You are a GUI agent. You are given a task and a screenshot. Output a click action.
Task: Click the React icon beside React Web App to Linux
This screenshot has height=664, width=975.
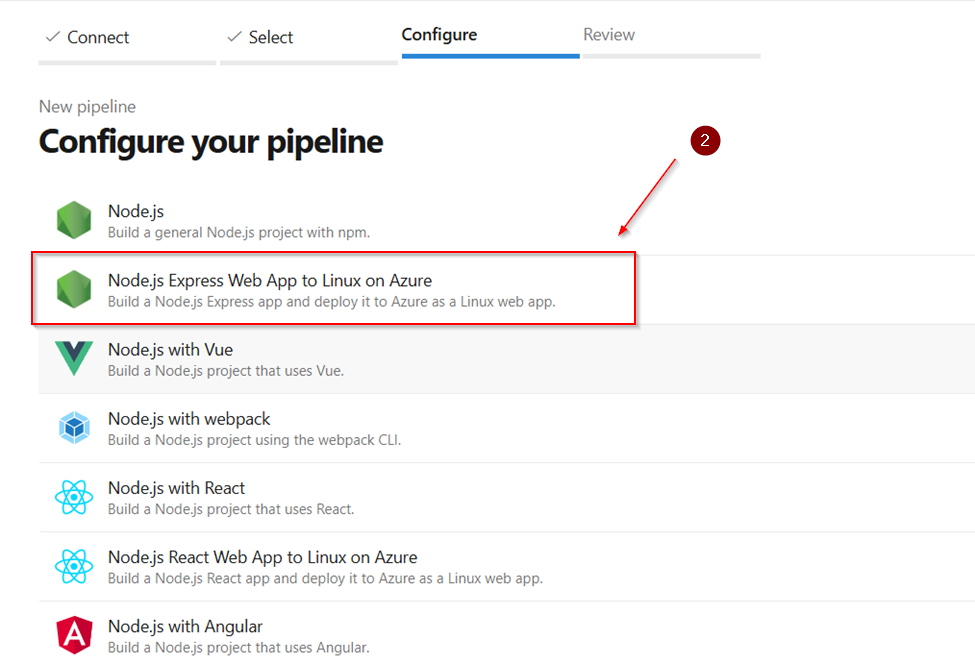click(74, 566)
